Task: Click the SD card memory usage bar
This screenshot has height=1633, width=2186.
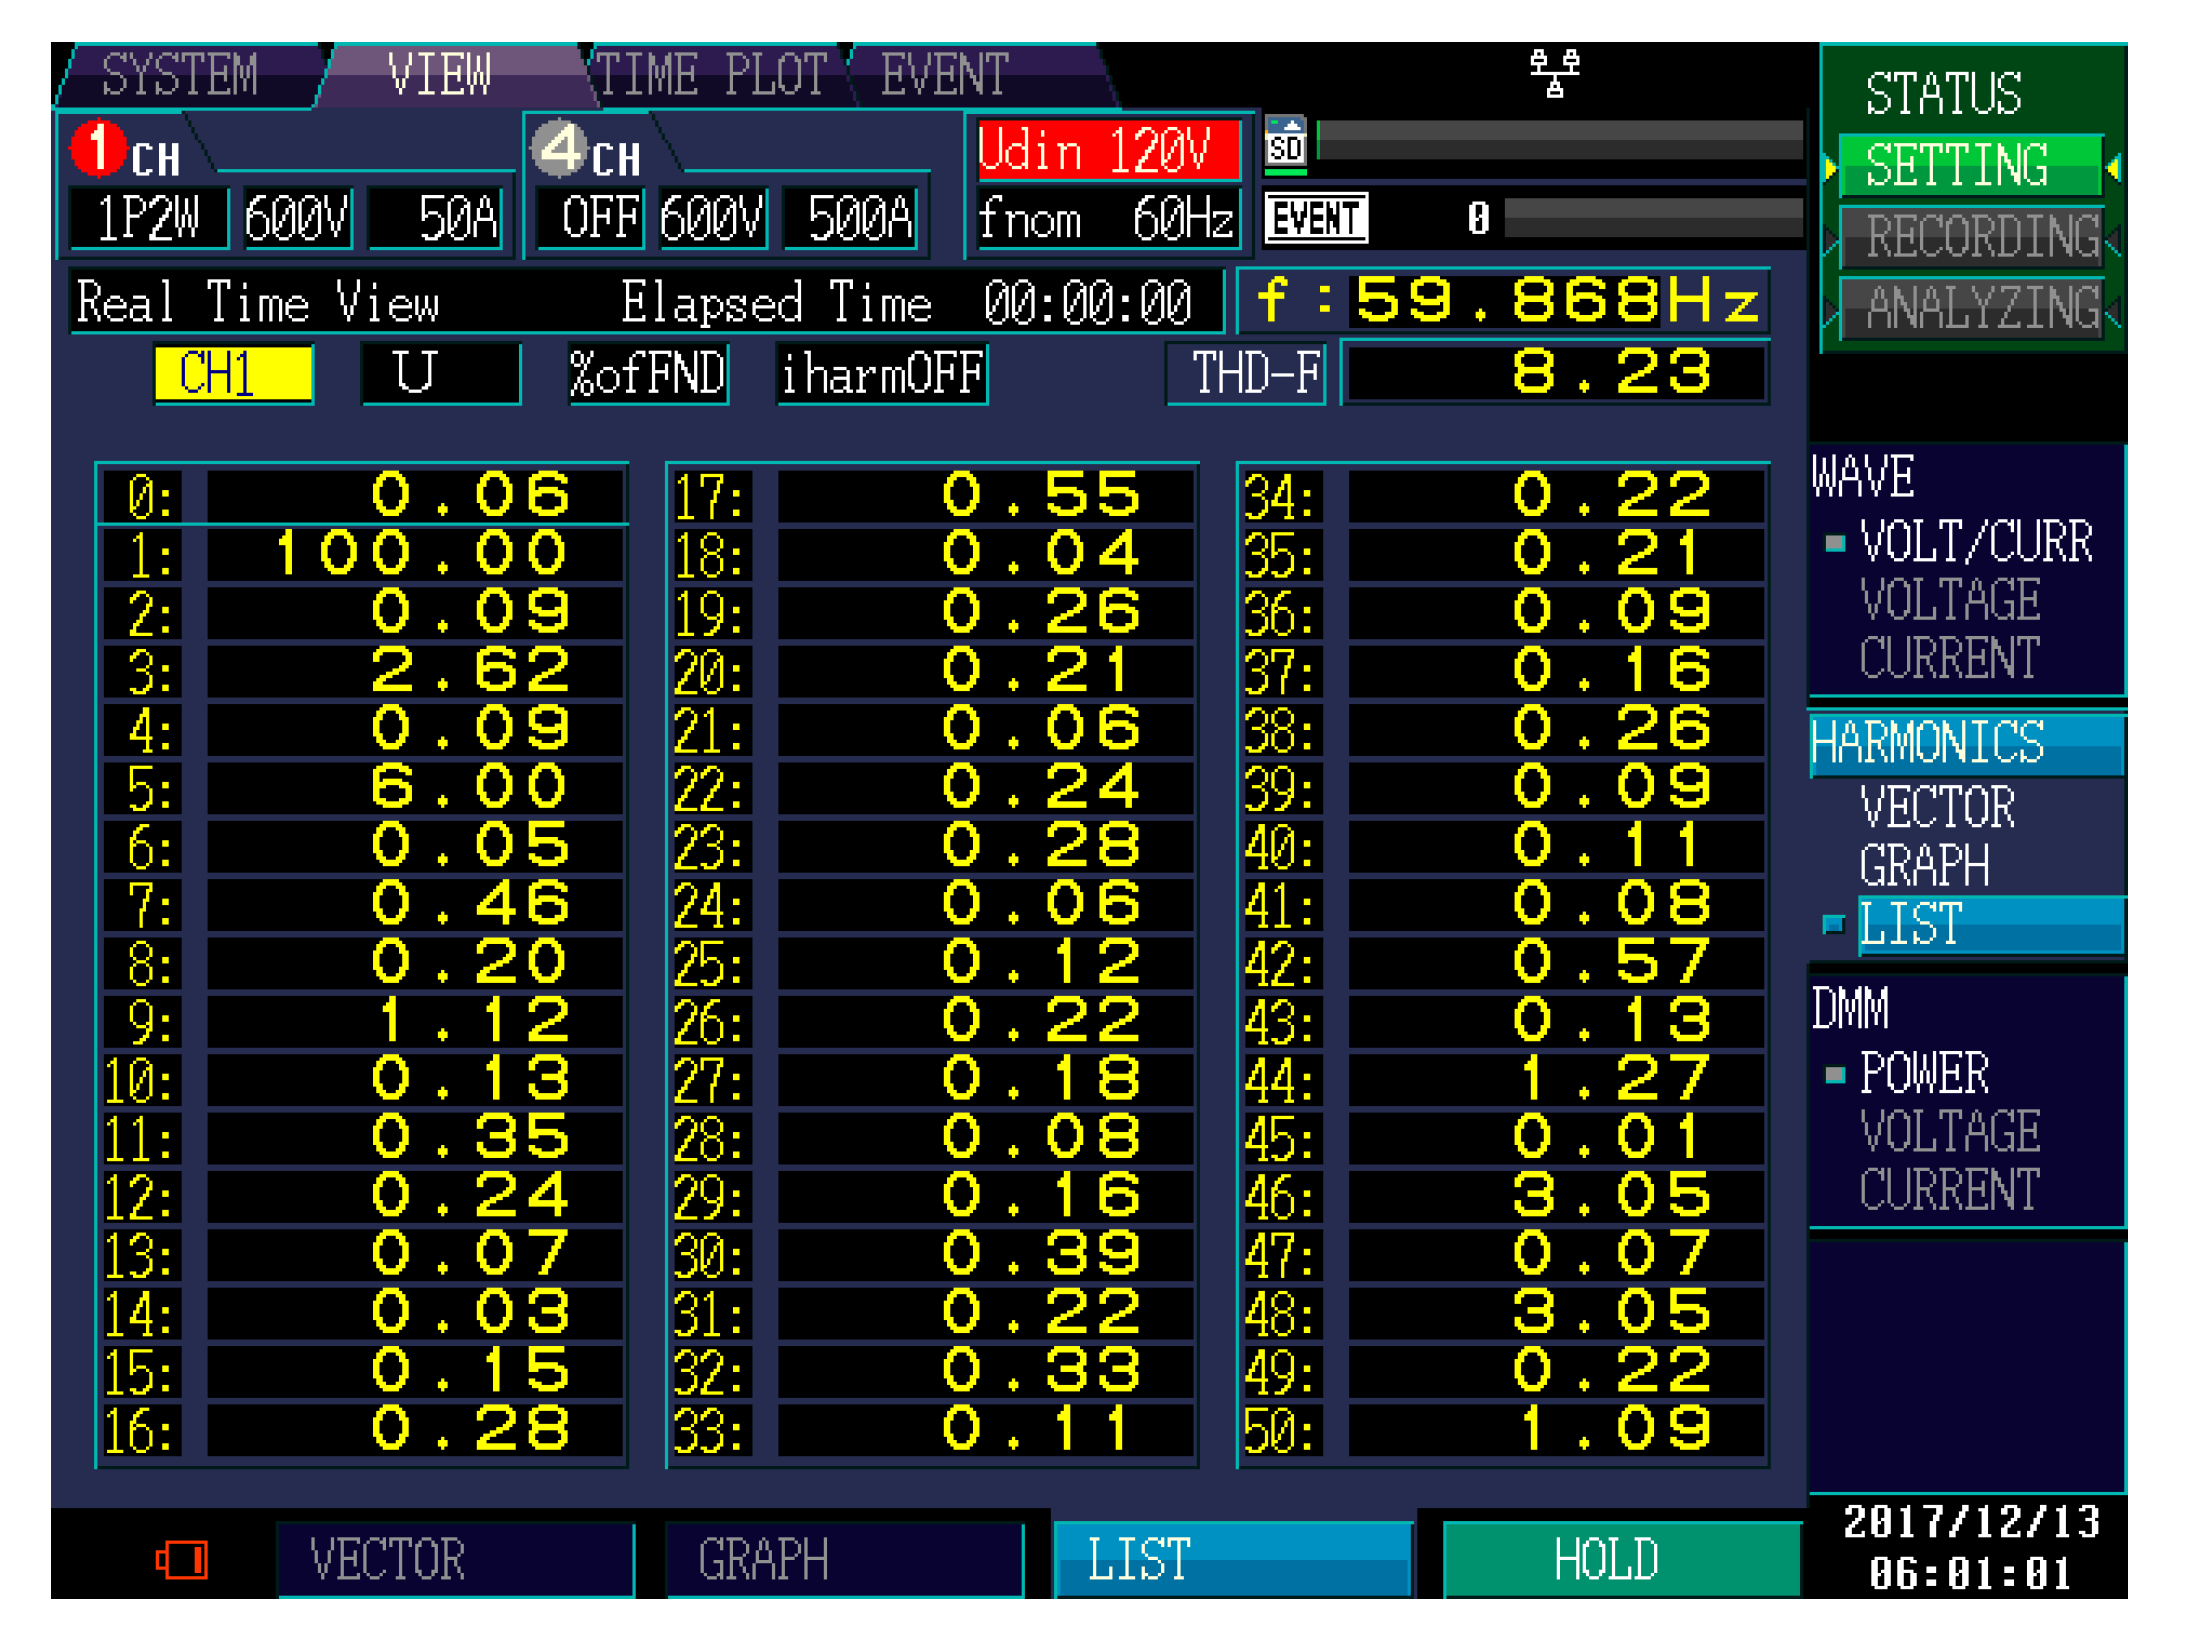Action: coord(1558,139)
